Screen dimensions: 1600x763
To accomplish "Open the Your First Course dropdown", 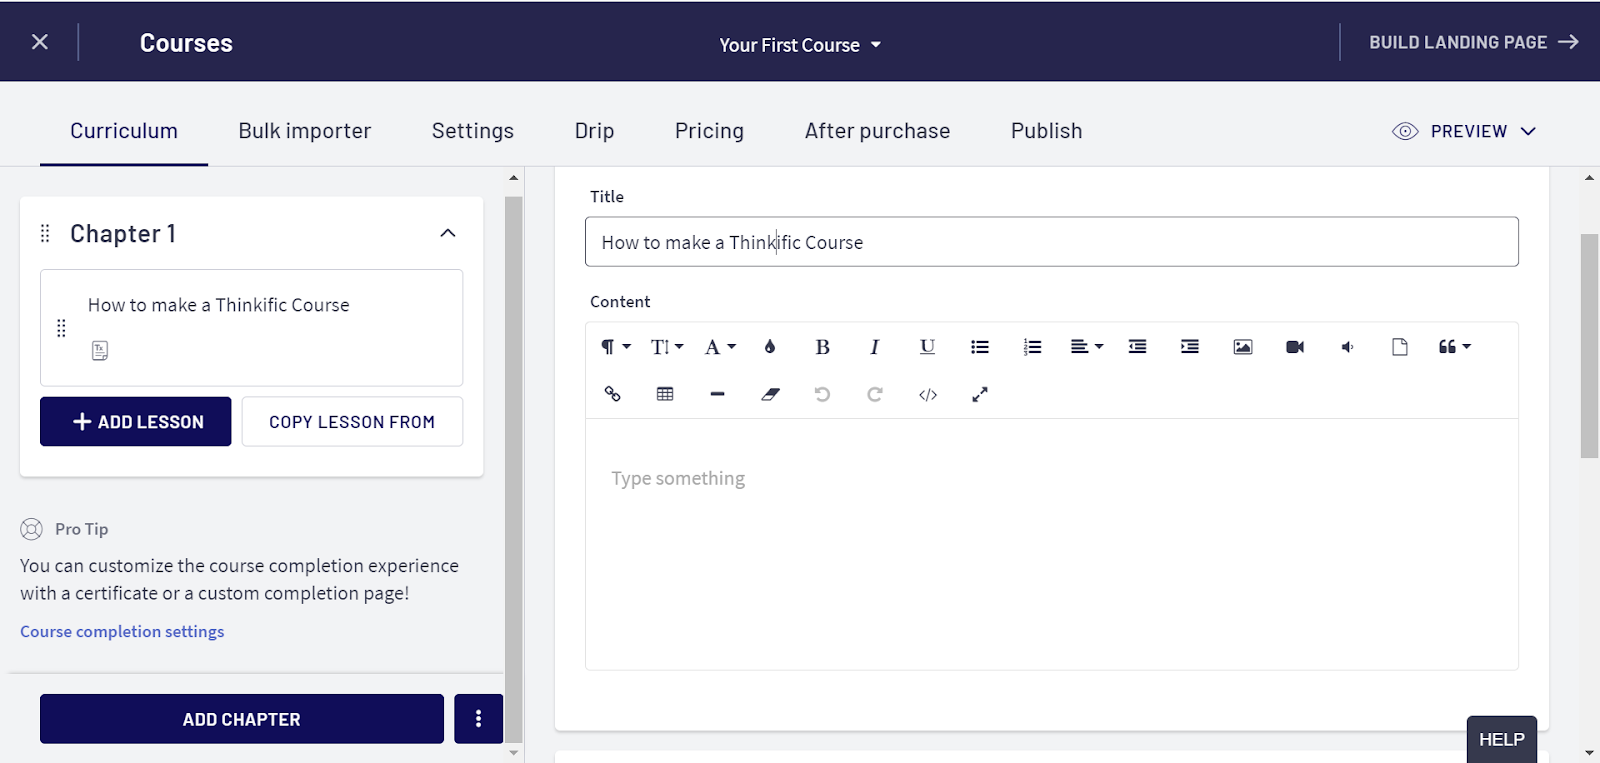I will pyautogui.click(x=800, y=45).
